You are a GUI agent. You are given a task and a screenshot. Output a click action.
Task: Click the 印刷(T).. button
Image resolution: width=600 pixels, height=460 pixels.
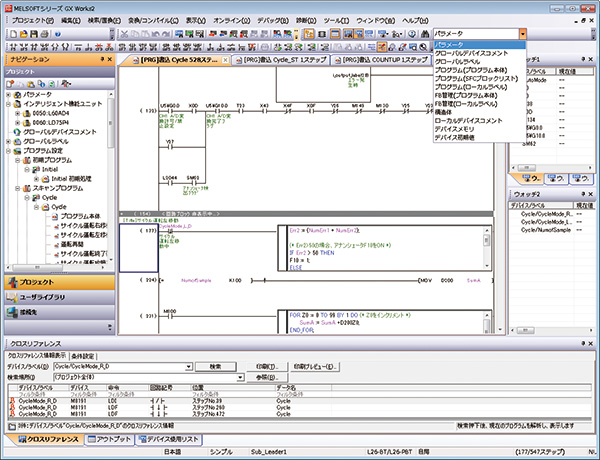(267, 367)
